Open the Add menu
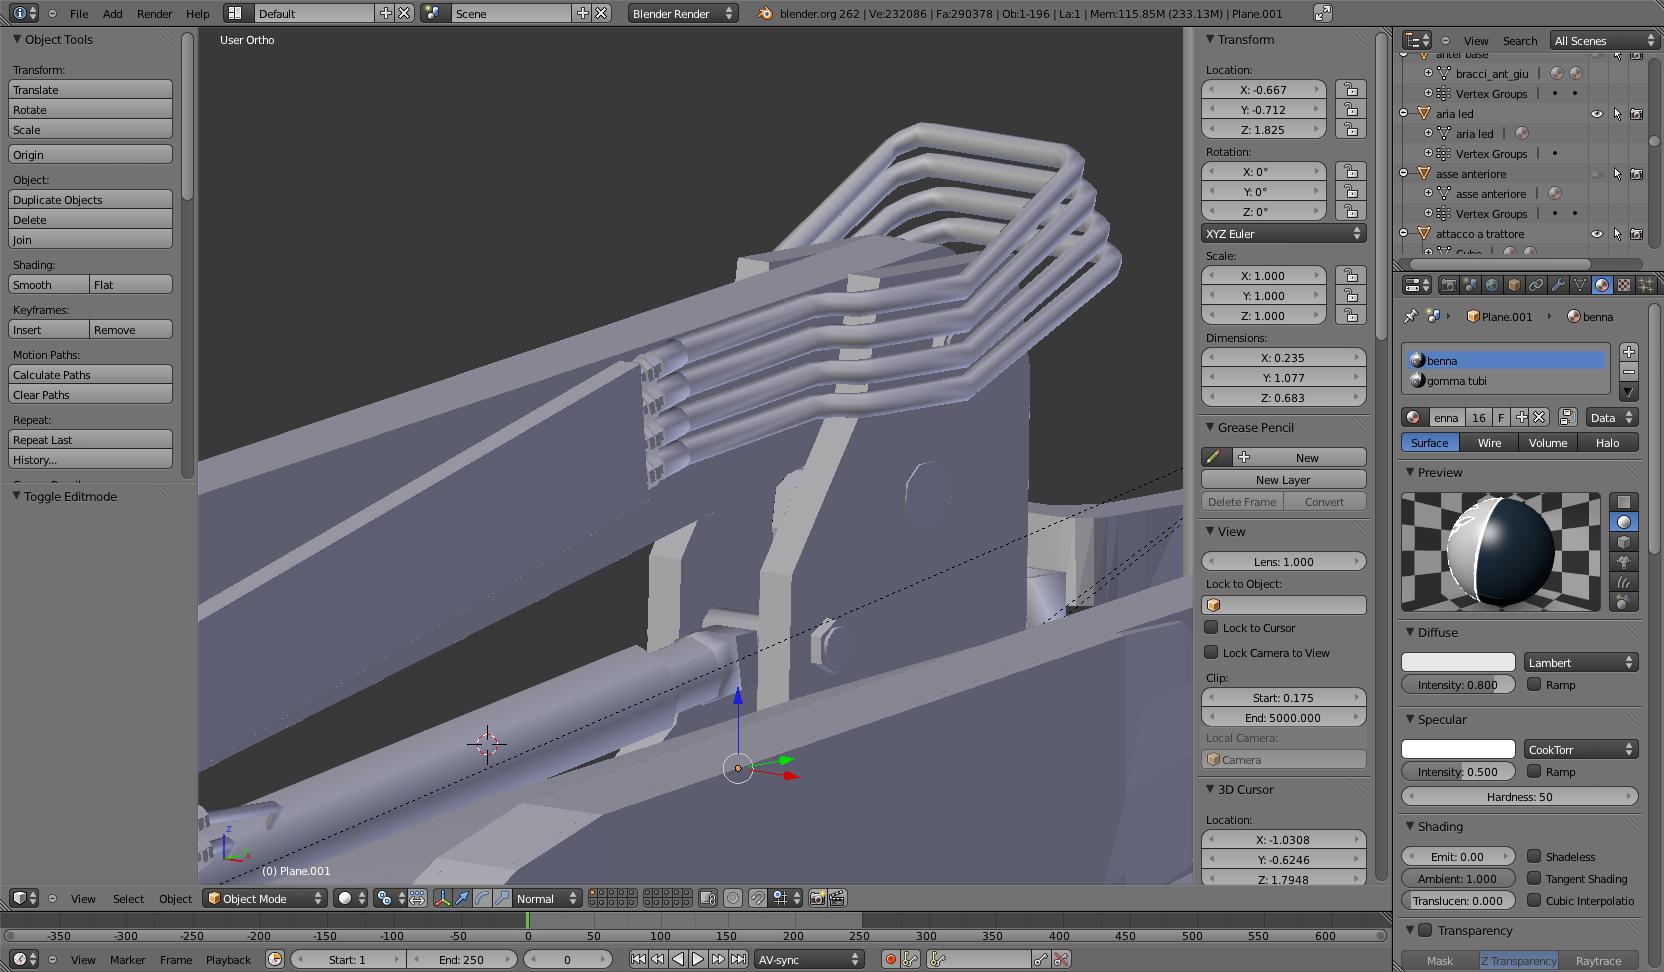The width and height of the screenshot is (1664, 972). point(113,13)
